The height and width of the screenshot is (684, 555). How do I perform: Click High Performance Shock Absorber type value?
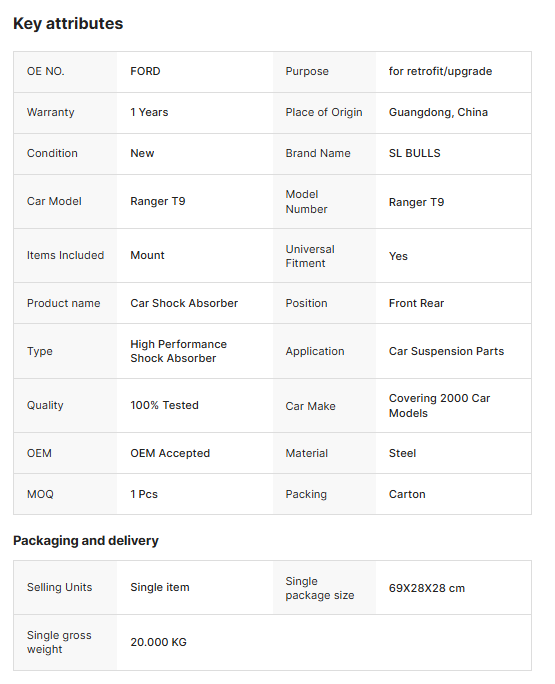(178, 351)
